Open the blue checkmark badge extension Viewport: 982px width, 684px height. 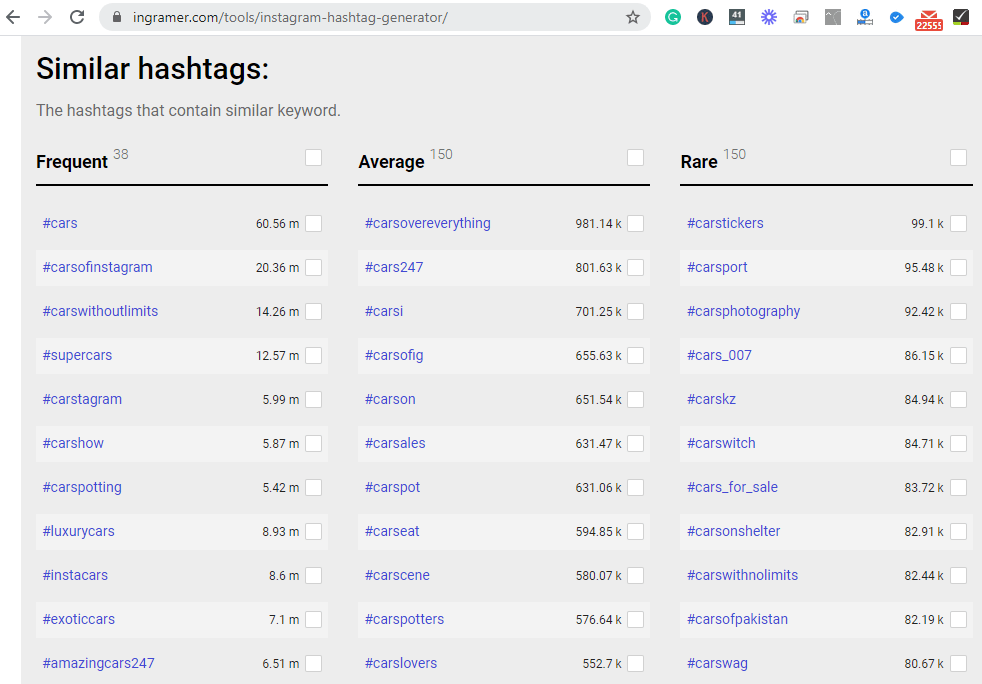pyautogui.click(x=897, y=17)
